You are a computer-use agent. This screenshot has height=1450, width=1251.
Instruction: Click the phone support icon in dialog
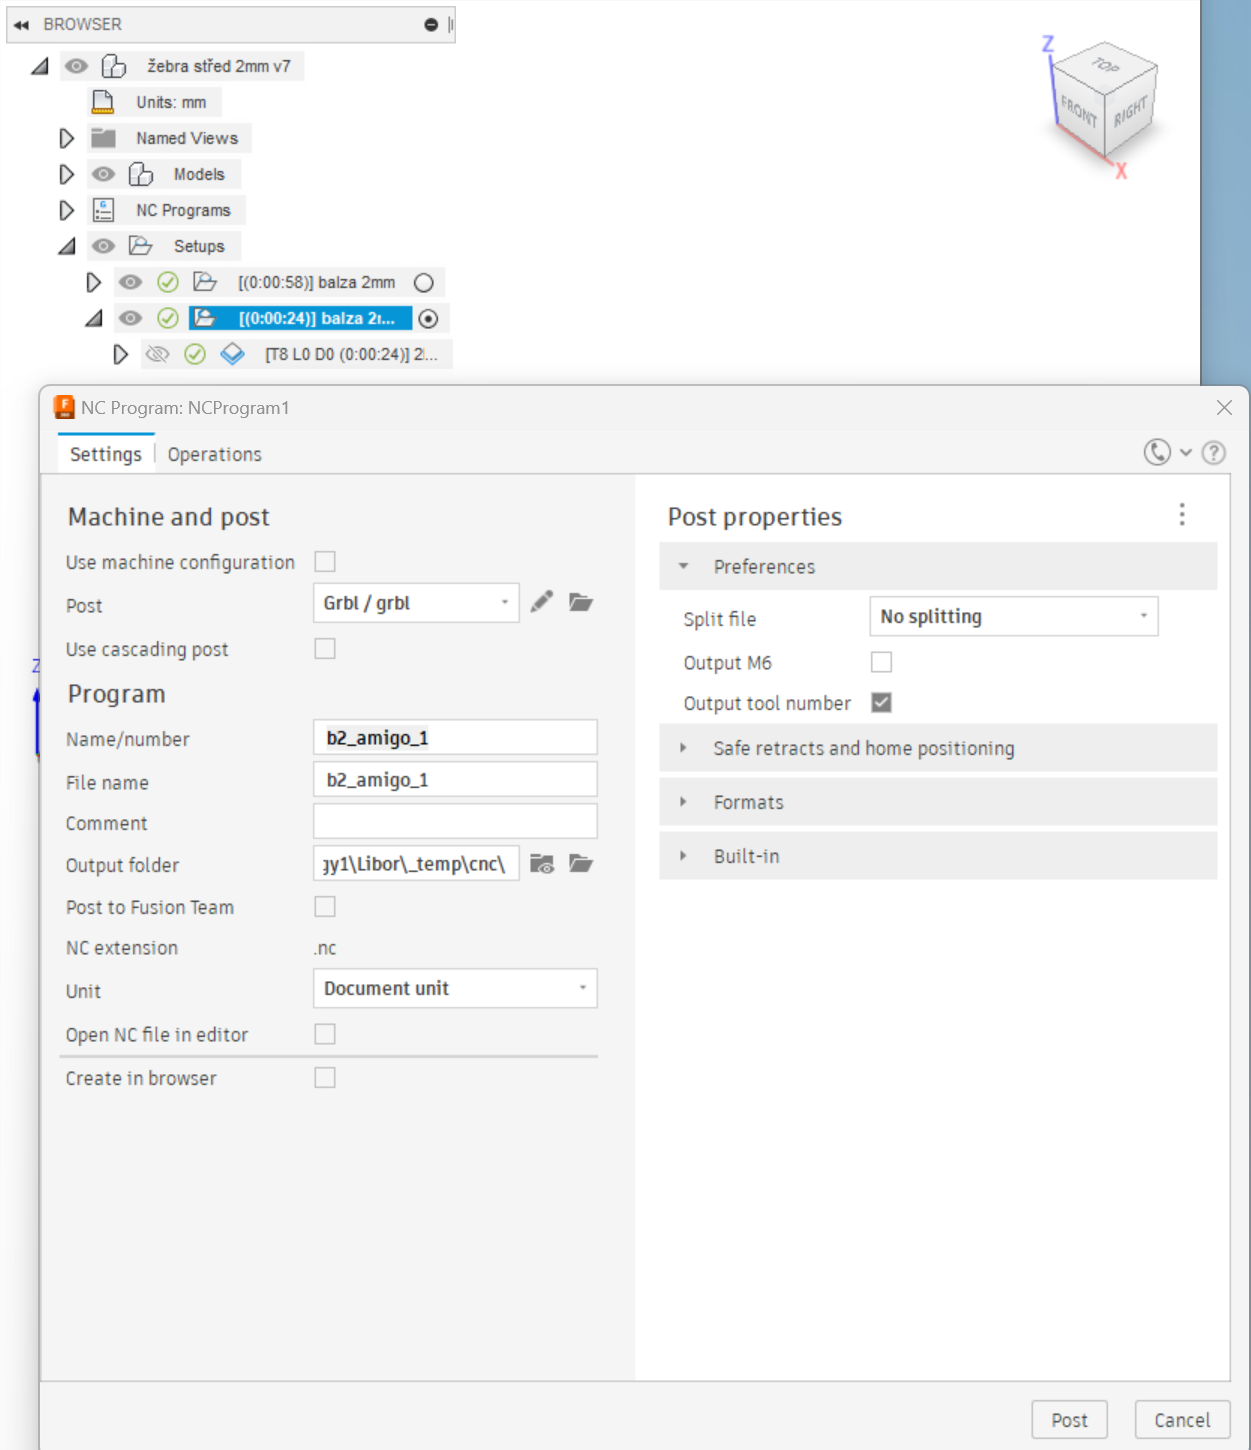[1157, 453]
